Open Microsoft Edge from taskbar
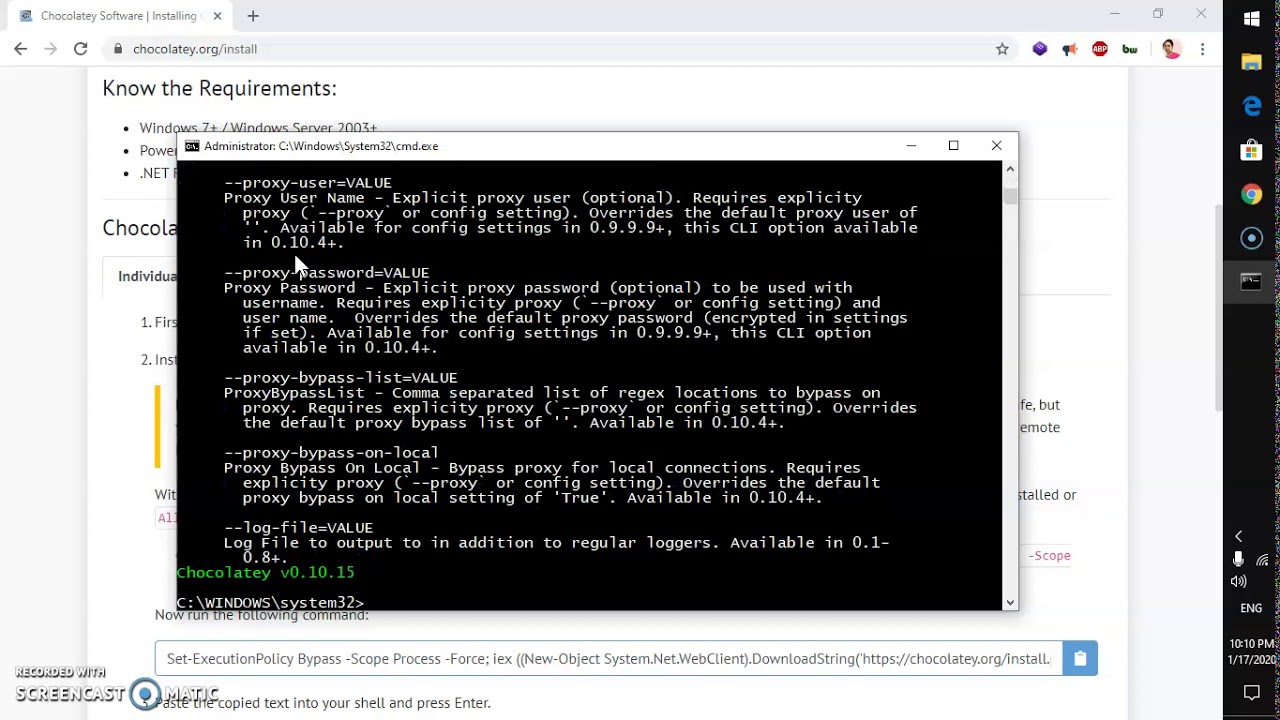1280x720 pixels. coord(1251,106)
